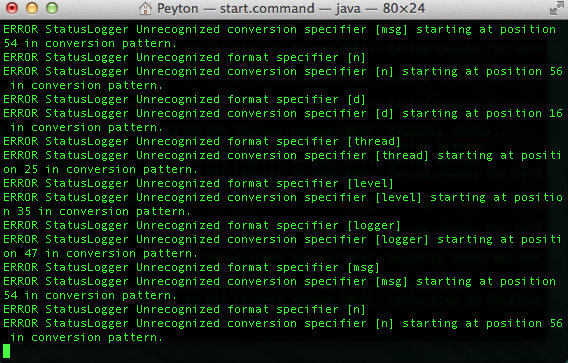Click the home folder proxy icon in title bar
568x363 pixels.
(x=146, y=8)
